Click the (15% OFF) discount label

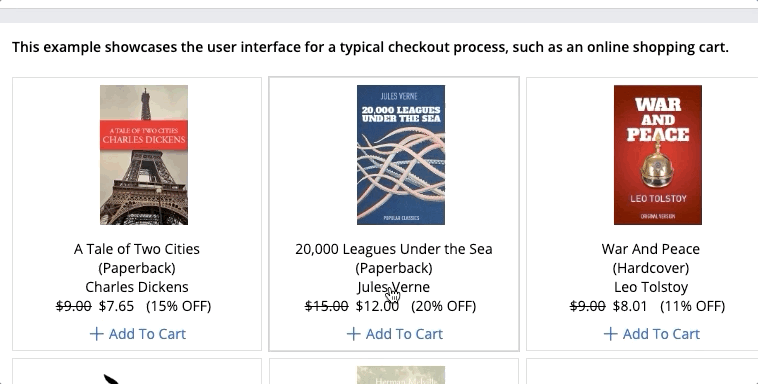(178, 306)
